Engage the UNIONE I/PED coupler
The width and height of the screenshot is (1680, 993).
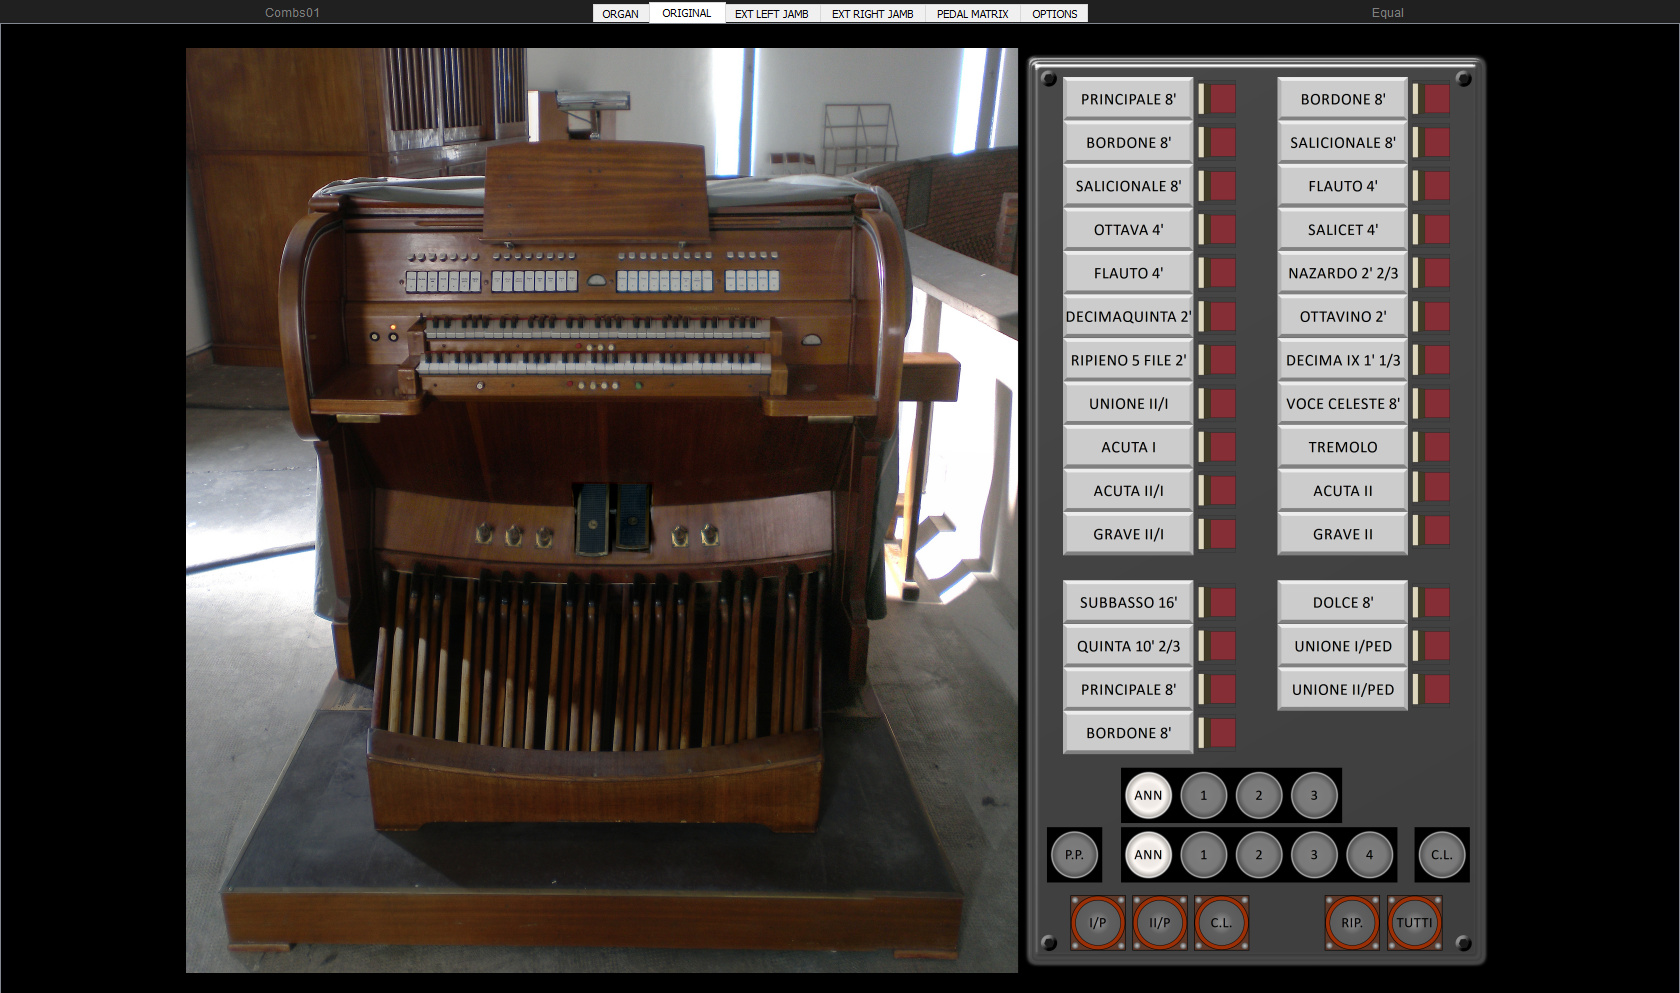coord(1342,646)
